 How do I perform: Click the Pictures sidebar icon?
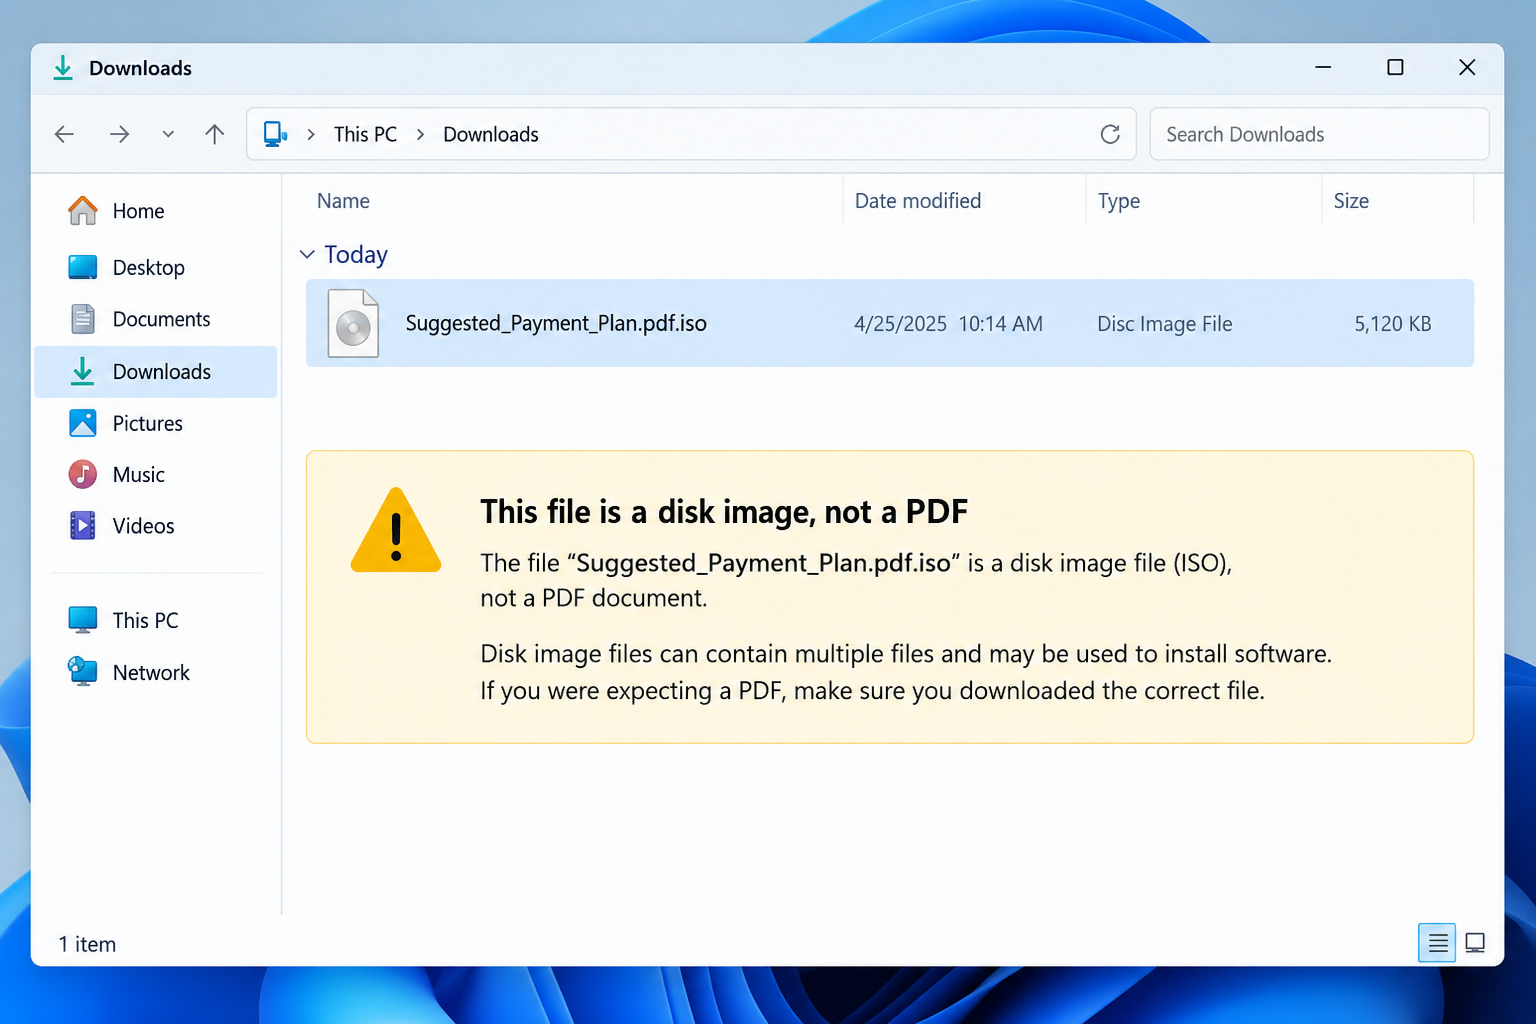83,423
